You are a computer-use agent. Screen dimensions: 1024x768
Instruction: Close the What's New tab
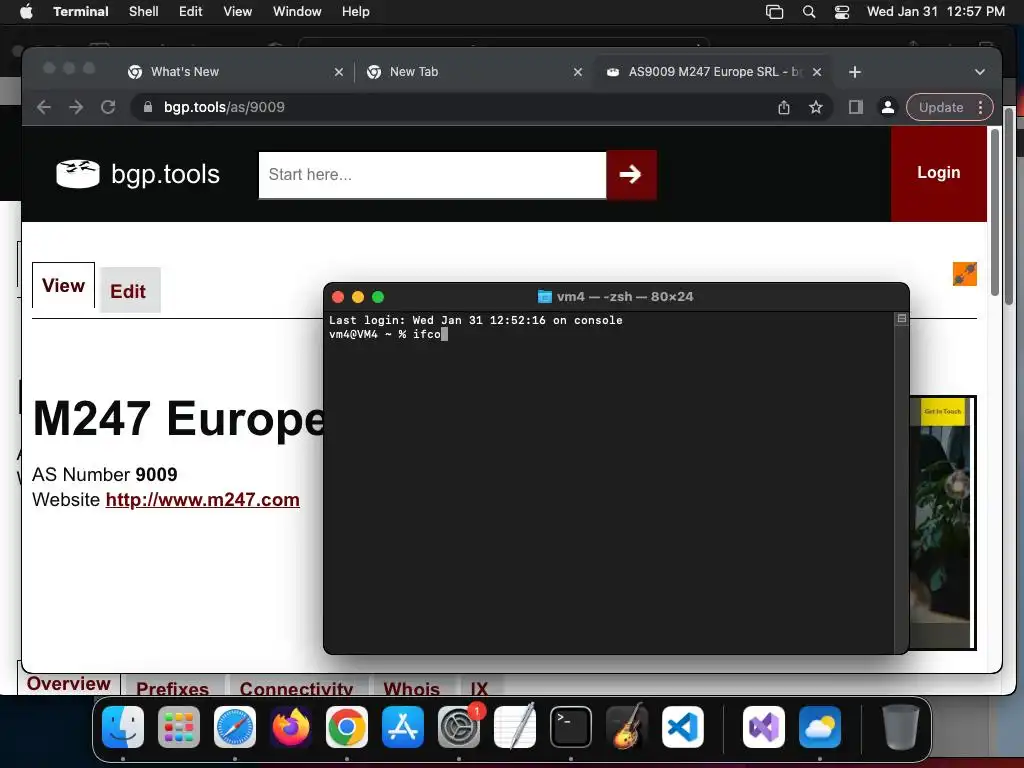[x=339, y=72]
